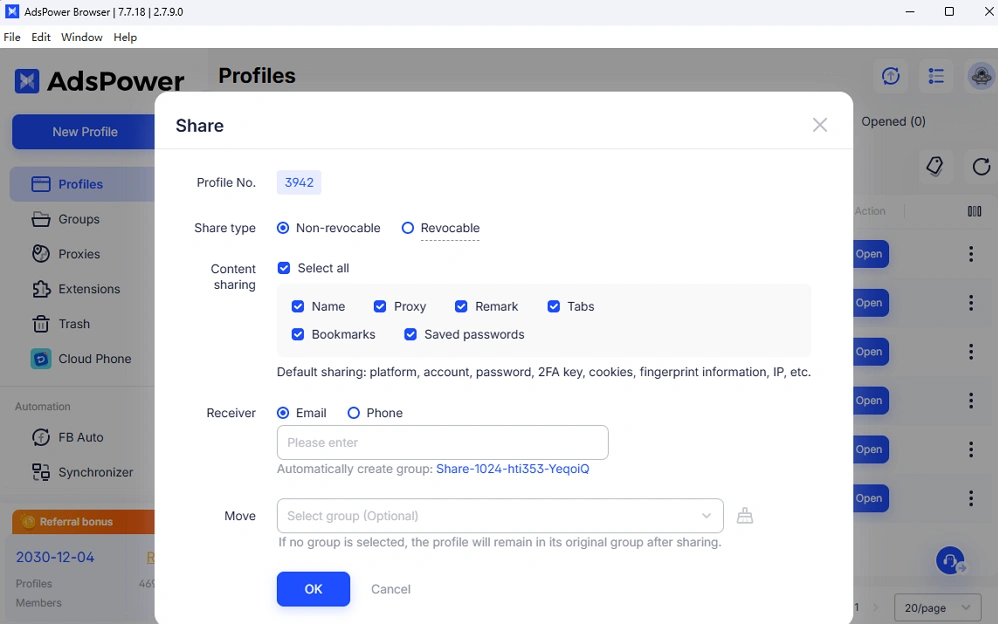
Task: Uncheck the Select all checkbox
Action: pos(284,268)
